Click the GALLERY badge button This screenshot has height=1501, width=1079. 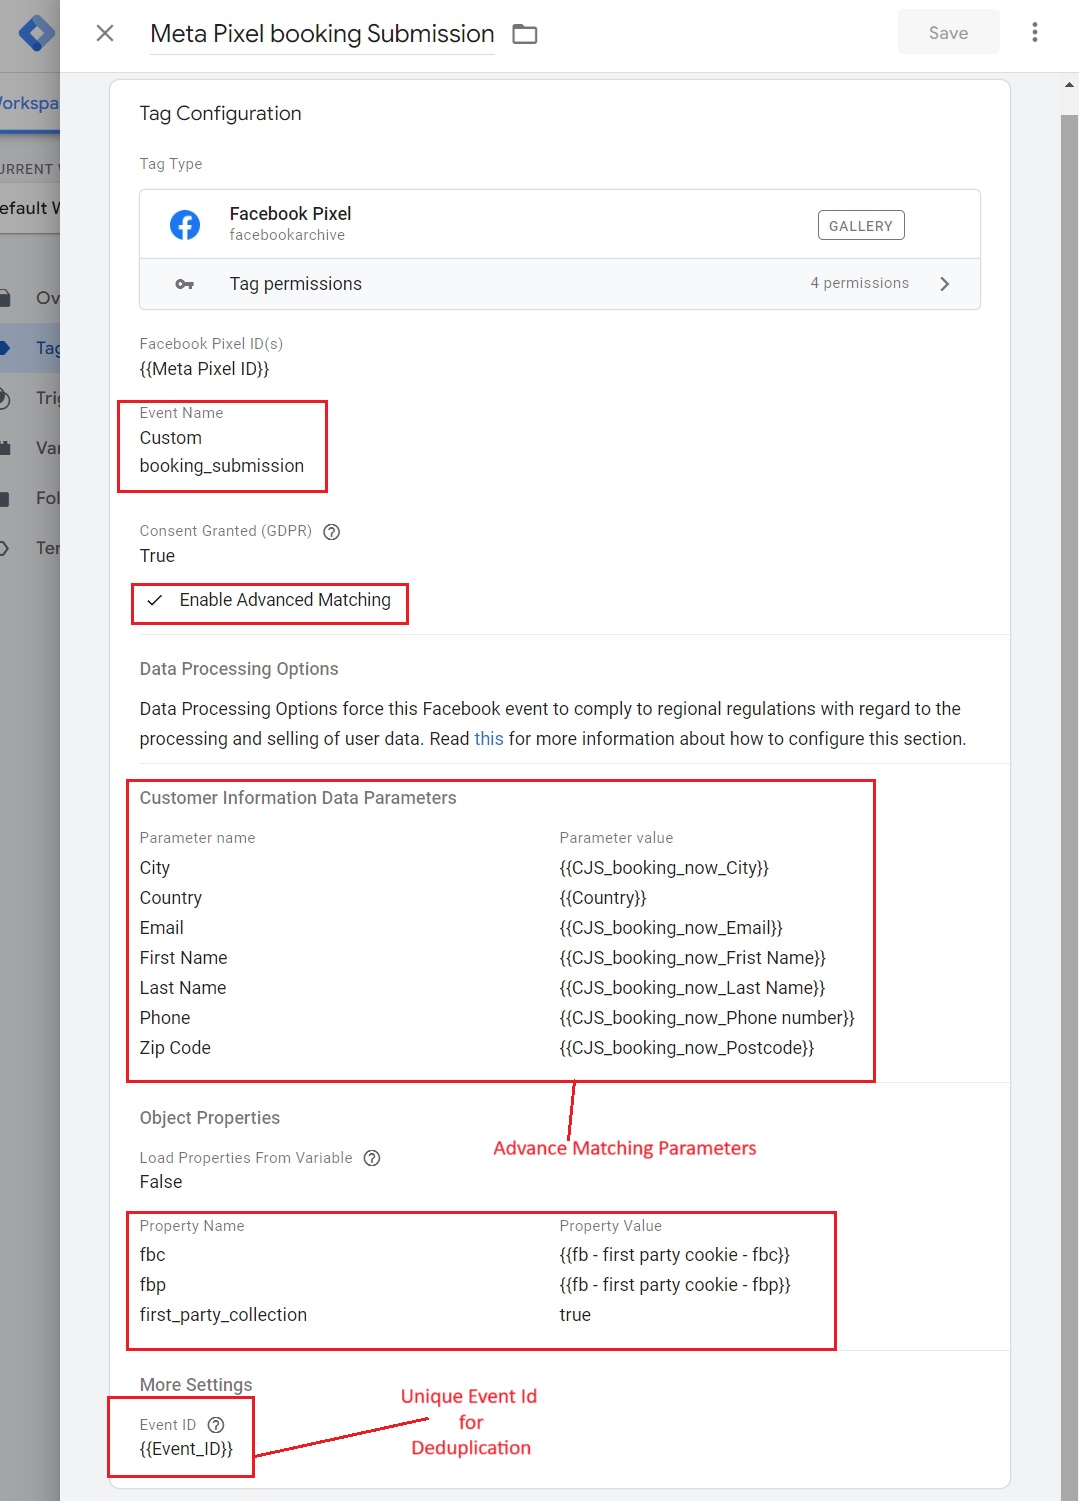point(861,226)
